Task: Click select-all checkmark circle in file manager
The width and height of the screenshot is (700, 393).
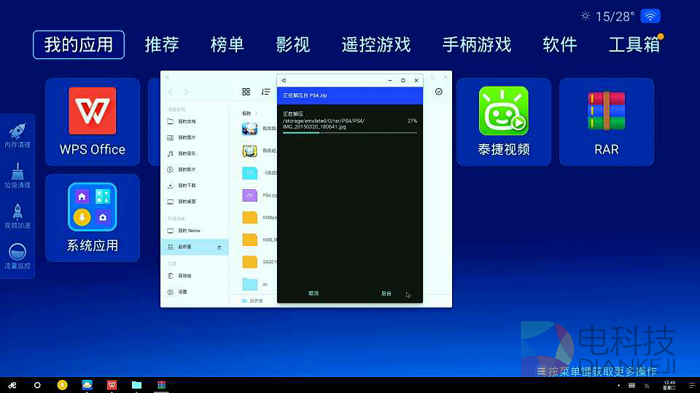Action: (439, 92)
